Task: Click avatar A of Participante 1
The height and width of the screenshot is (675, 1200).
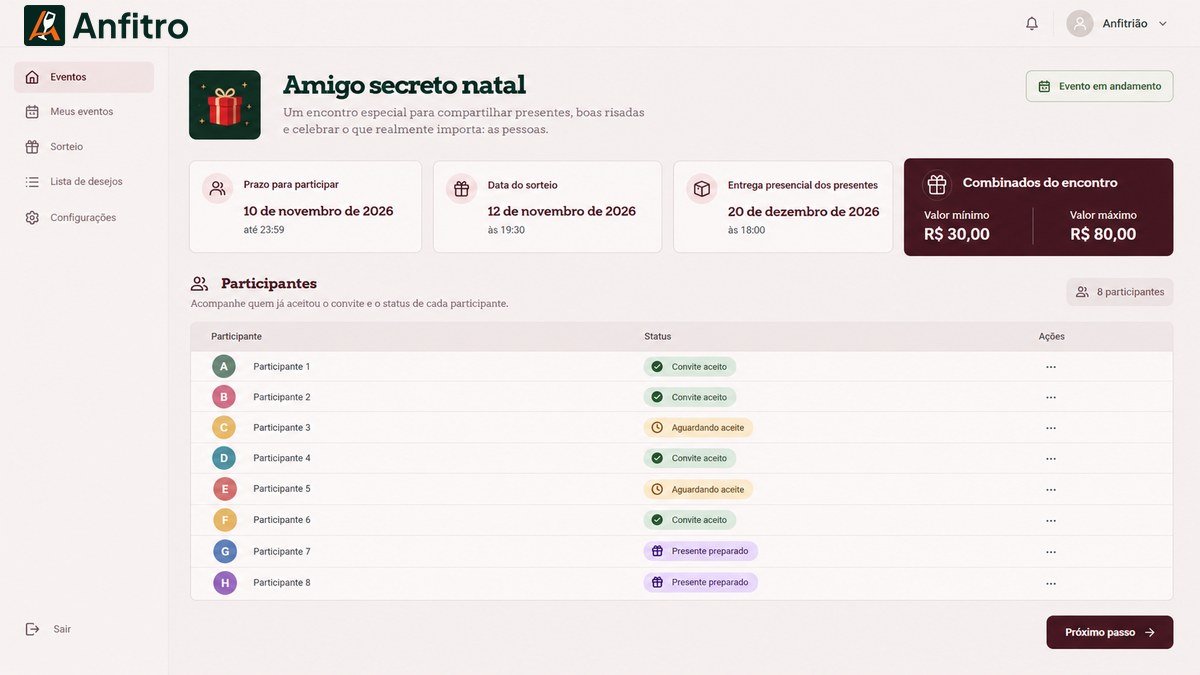Action: pyautogui.click(x=224, y=367)
